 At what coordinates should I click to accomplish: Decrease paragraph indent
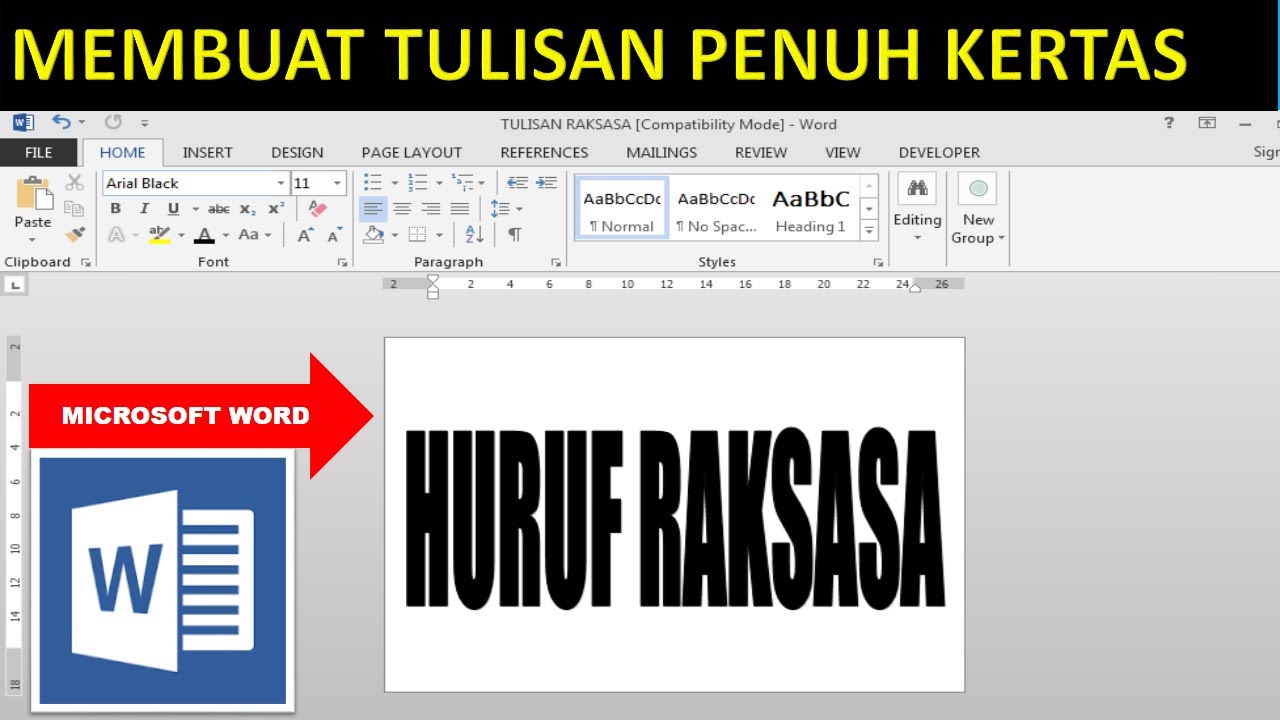pos(517,182)
